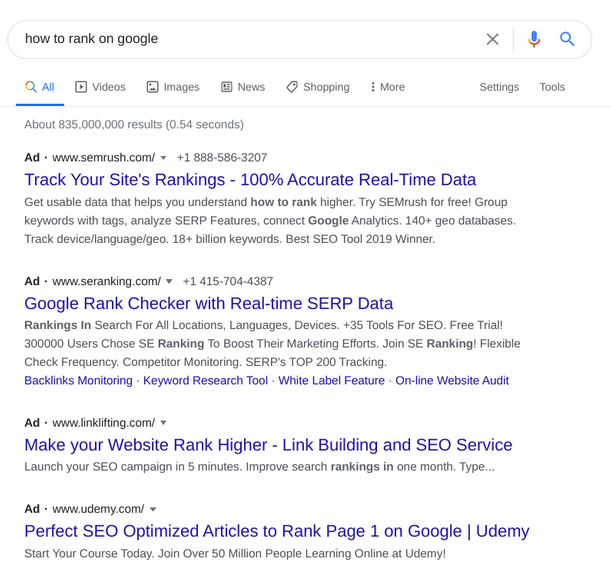Clear the search query with X icon
Viewport: 611px width, 561px height.
[x=493, y=39]
